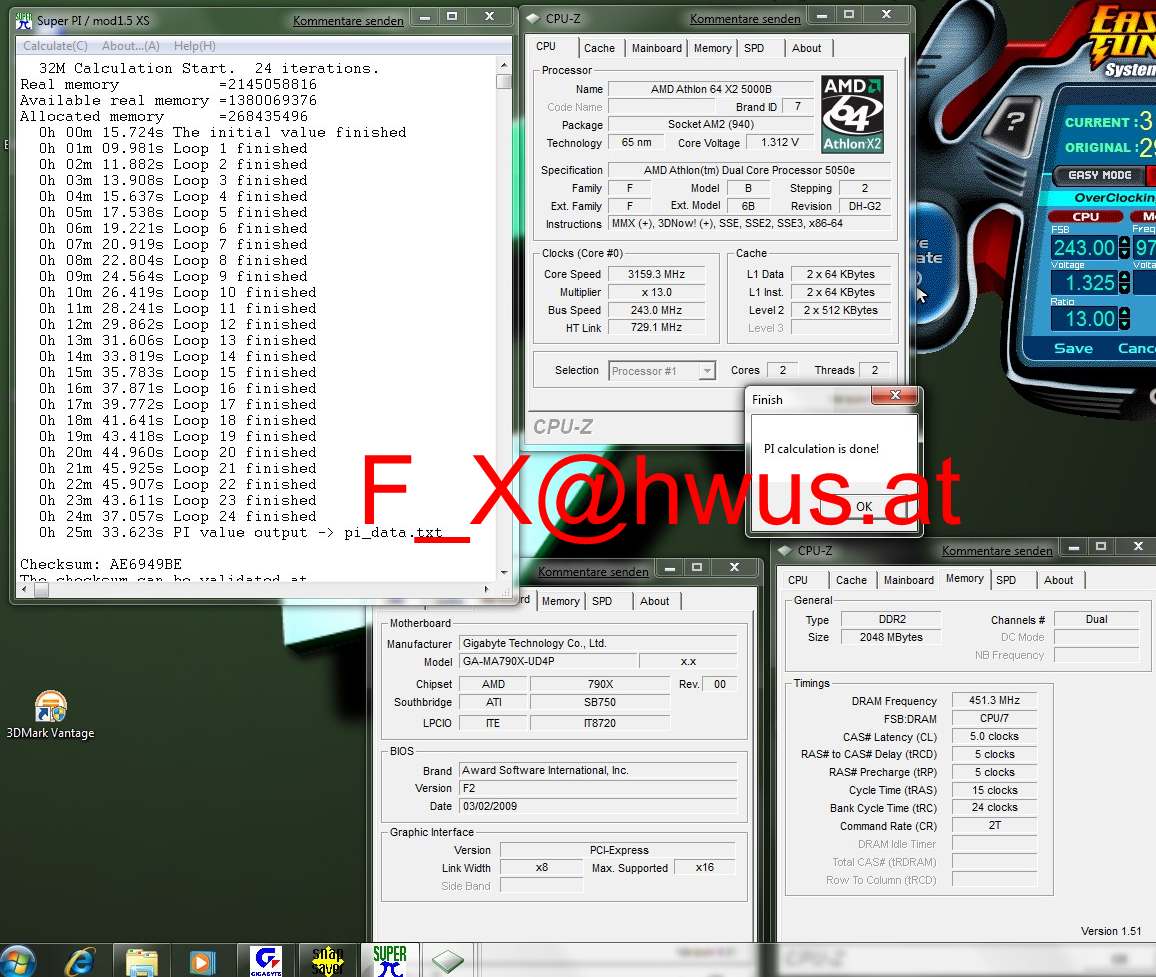
Task: Launch Internet Explorer from the taskbar
Action: [80, 961]
